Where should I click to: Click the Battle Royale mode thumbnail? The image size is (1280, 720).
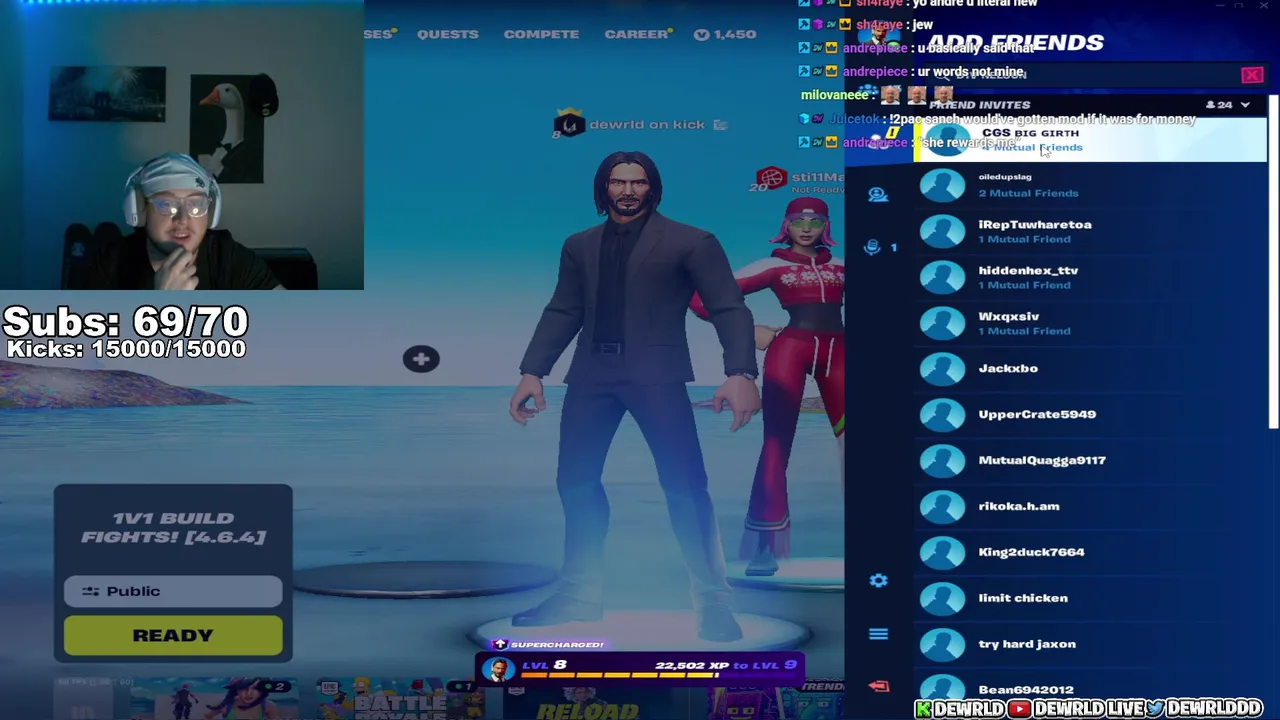[400, 700]
